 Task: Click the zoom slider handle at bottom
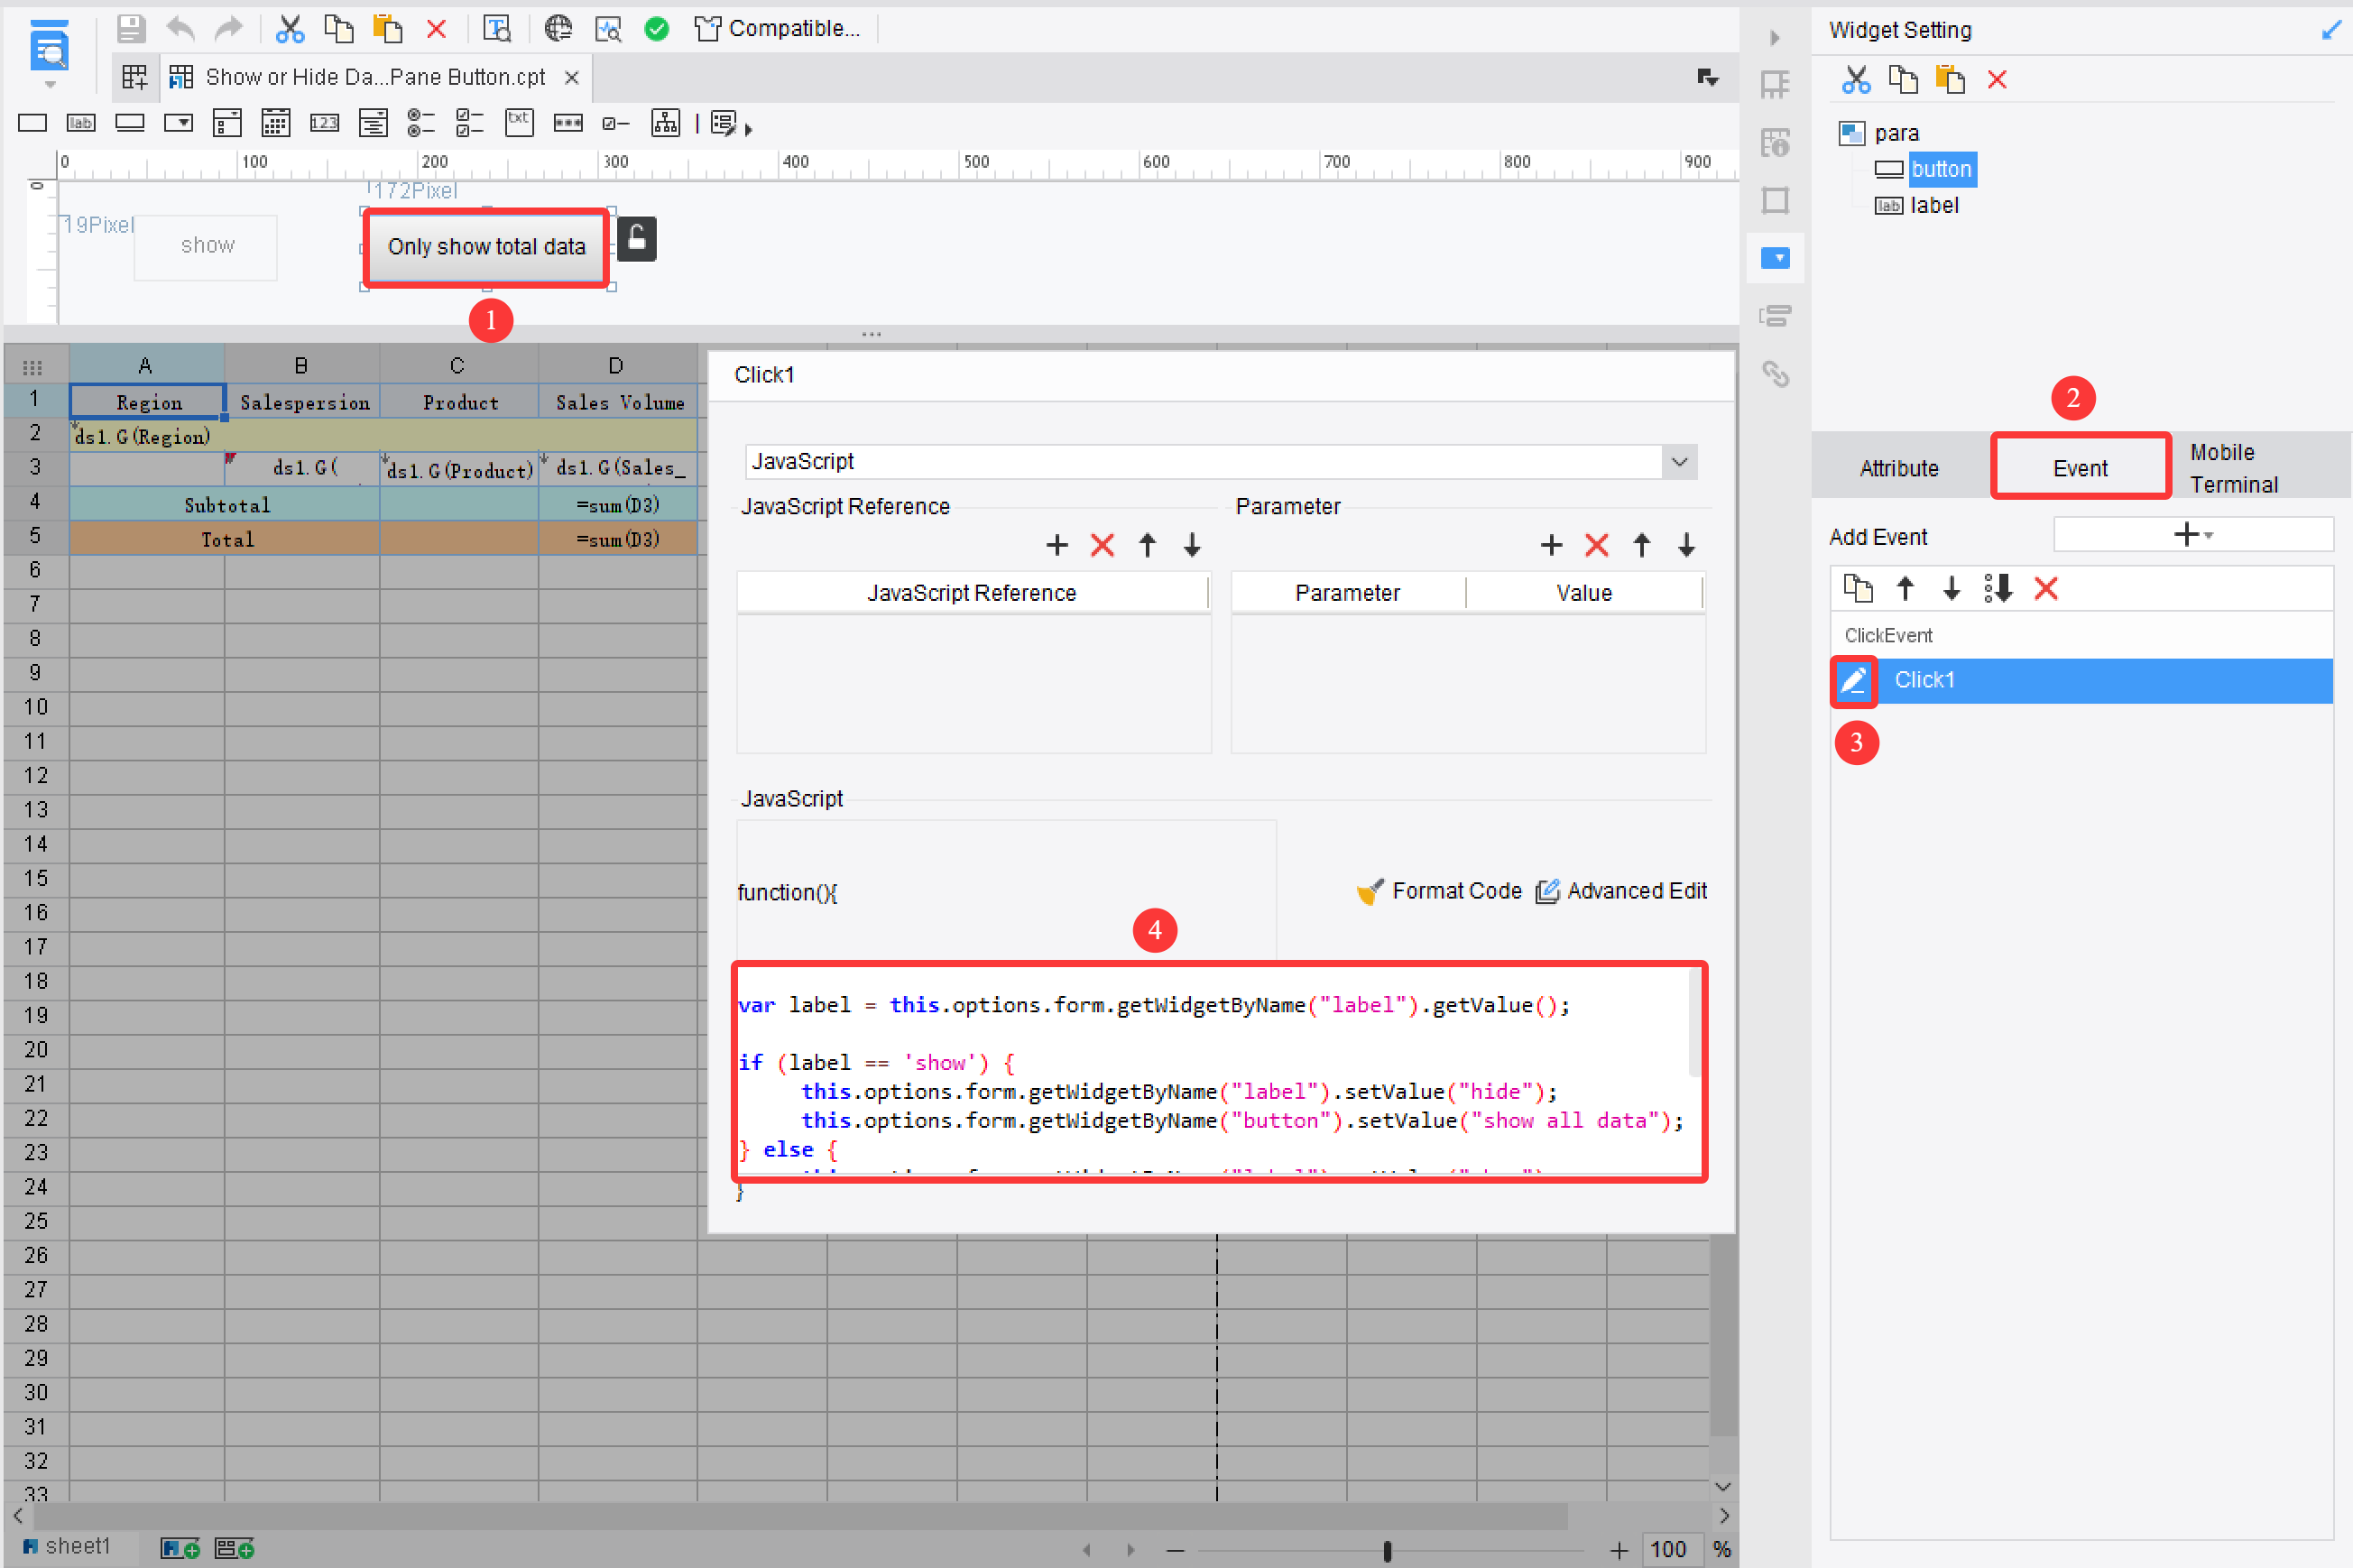(1386, 1550)
